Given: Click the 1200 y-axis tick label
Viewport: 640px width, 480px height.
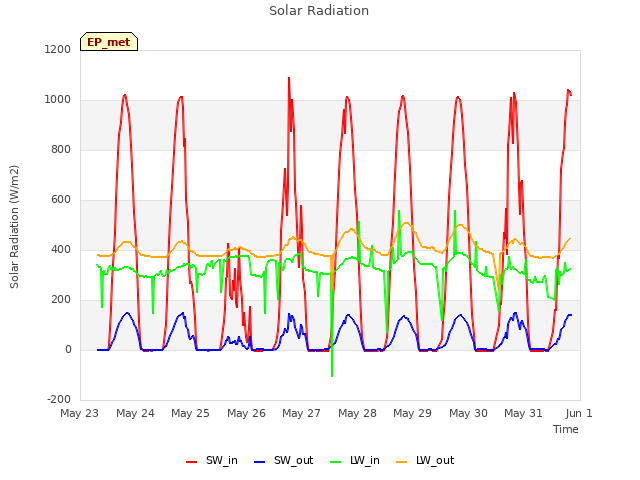Looking at the screenshot, I should 58,49.
